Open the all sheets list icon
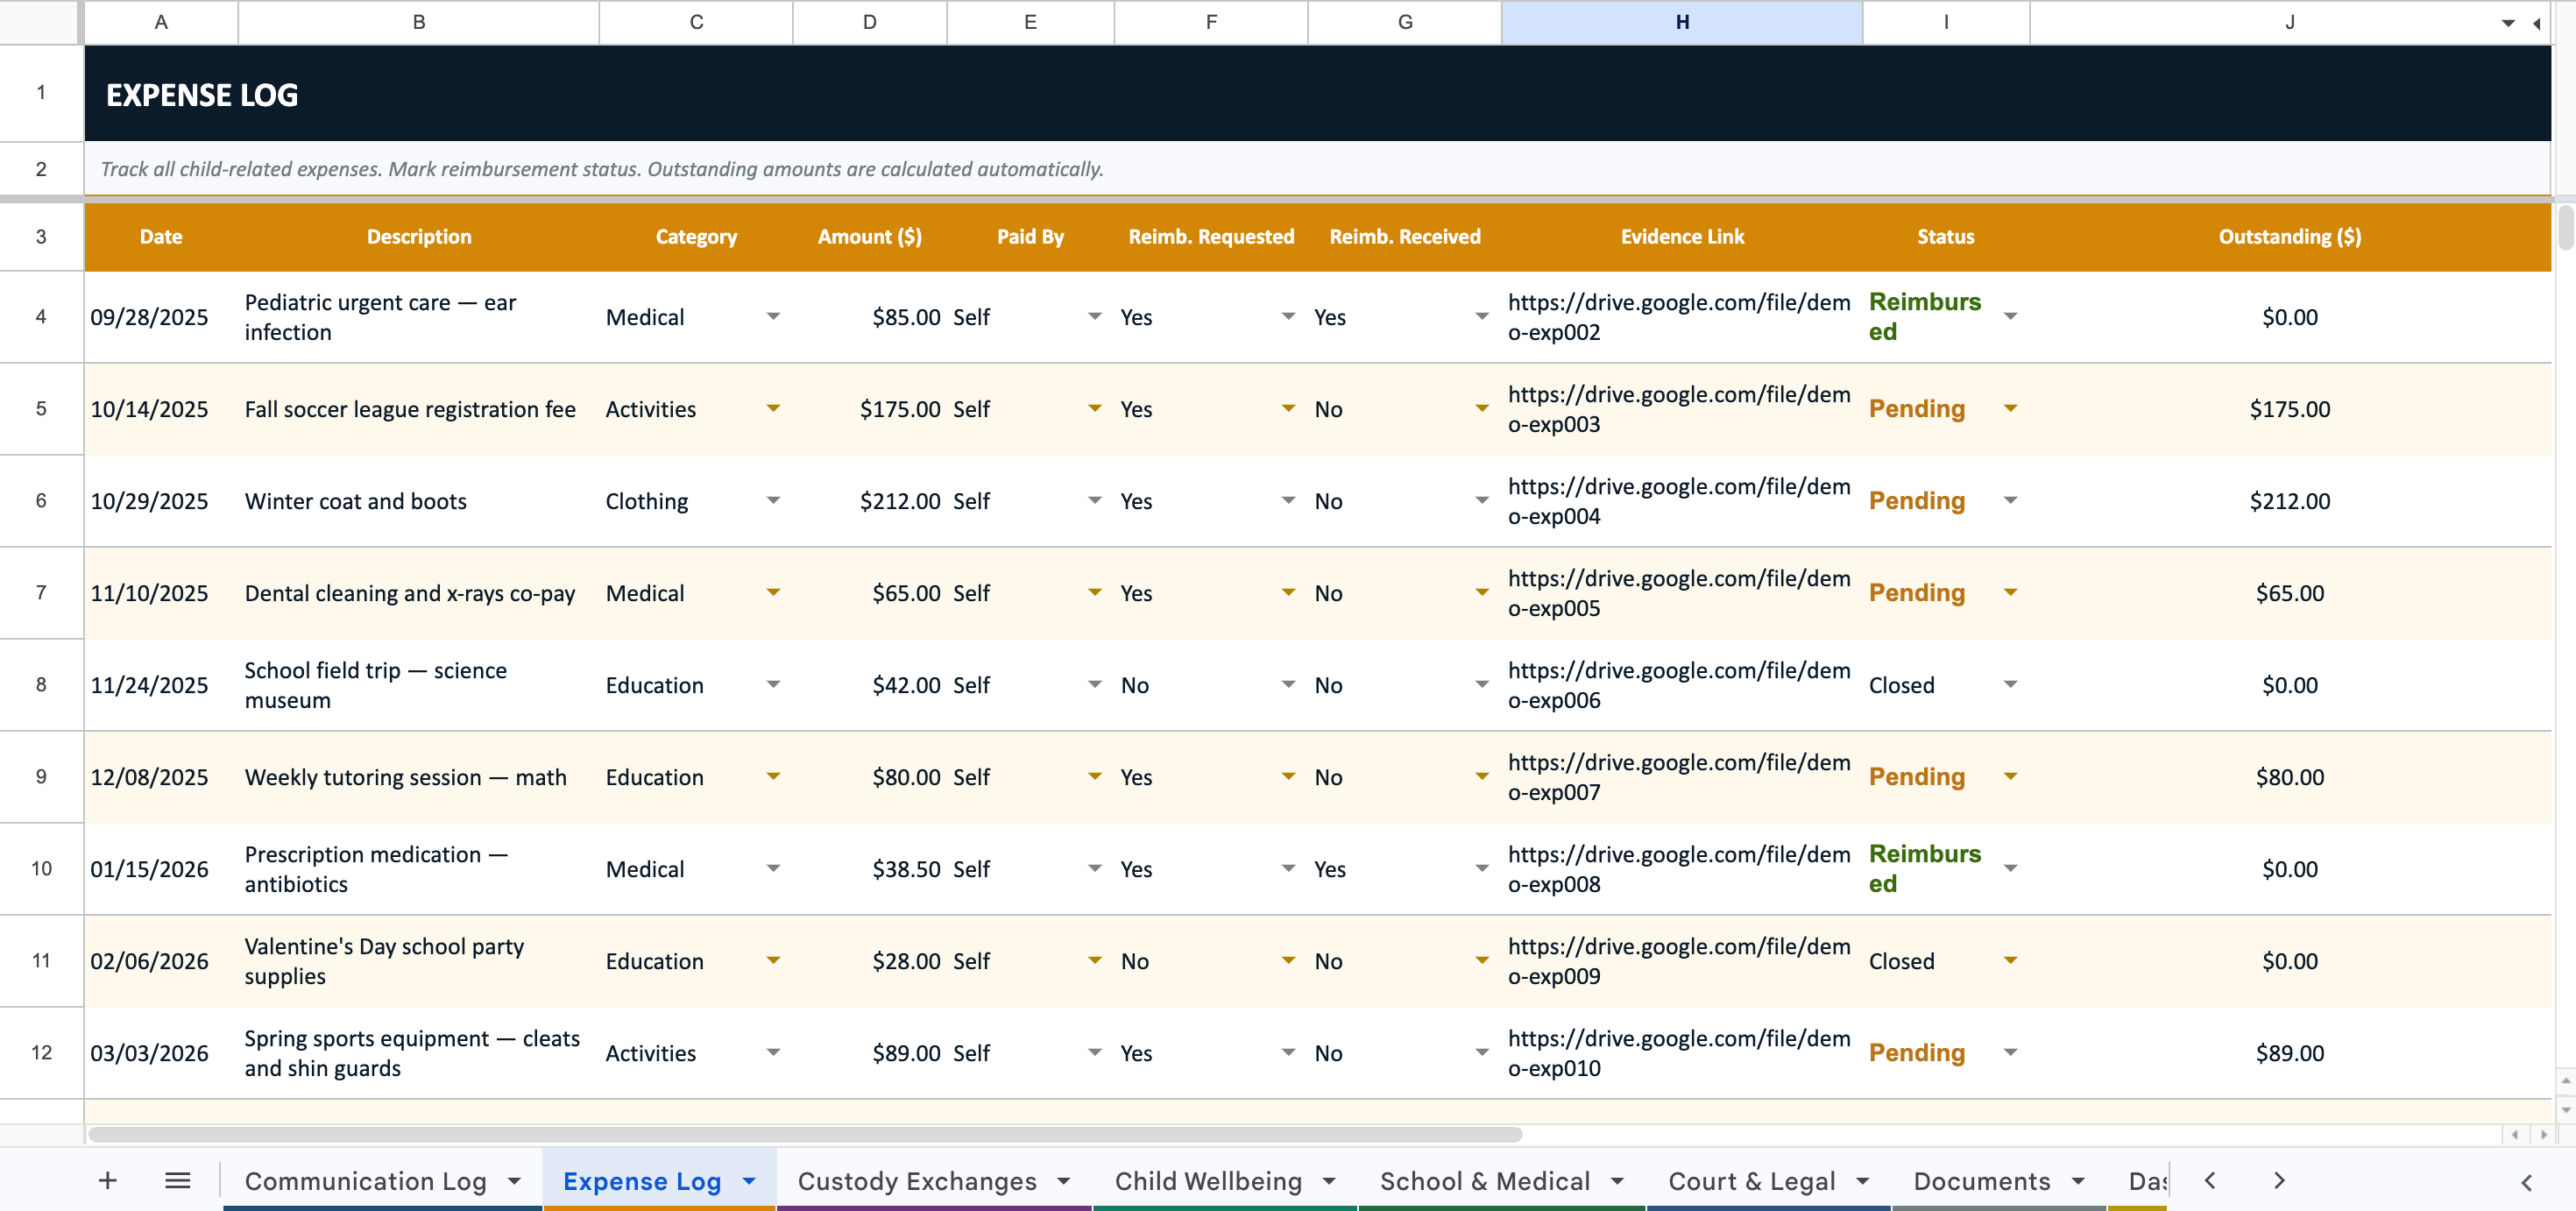 178,1181
